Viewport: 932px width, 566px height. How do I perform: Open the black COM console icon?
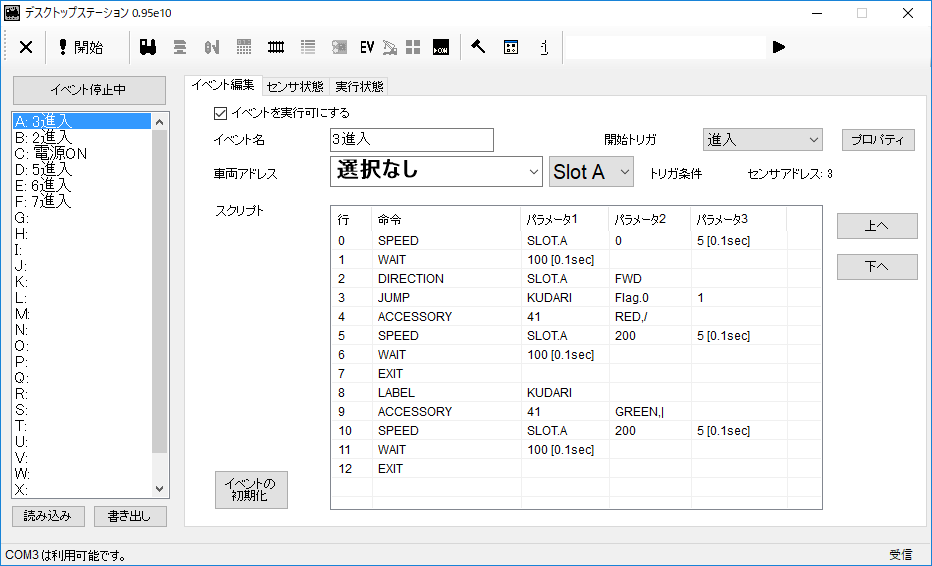(x=441, y=47)
